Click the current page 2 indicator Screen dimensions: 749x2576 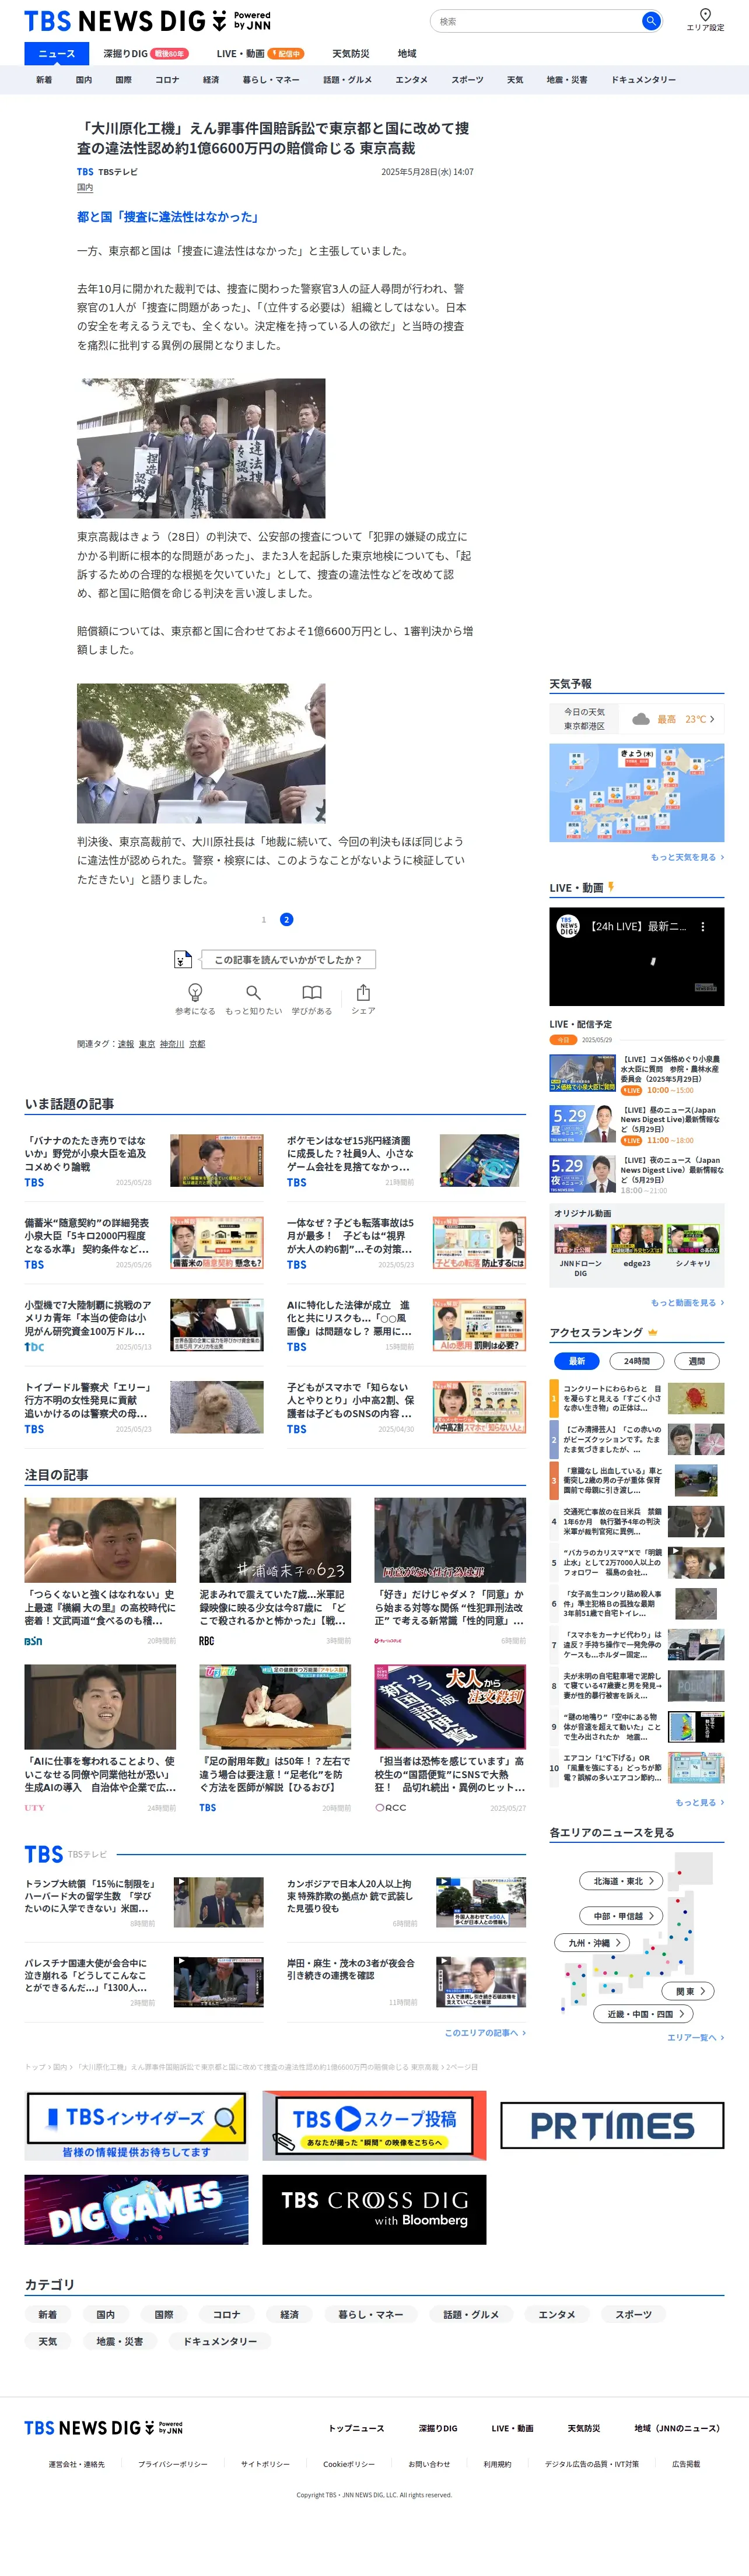point(286,920)
